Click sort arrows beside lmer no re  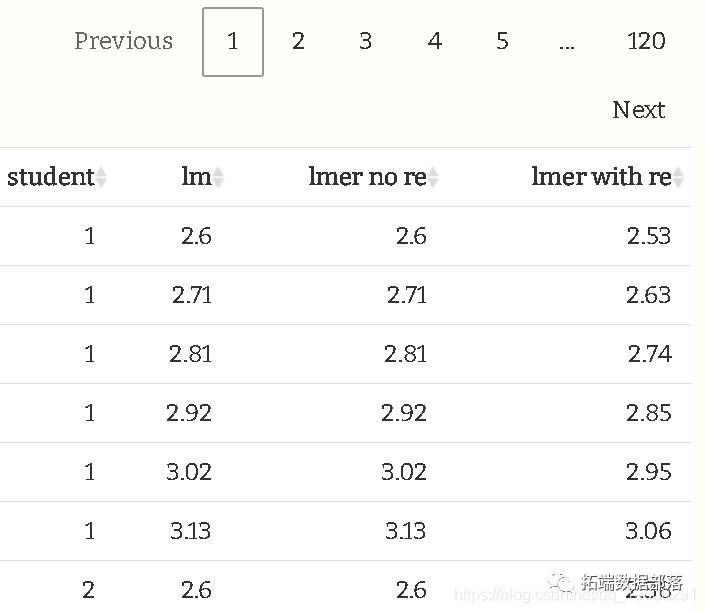point(433,178)
